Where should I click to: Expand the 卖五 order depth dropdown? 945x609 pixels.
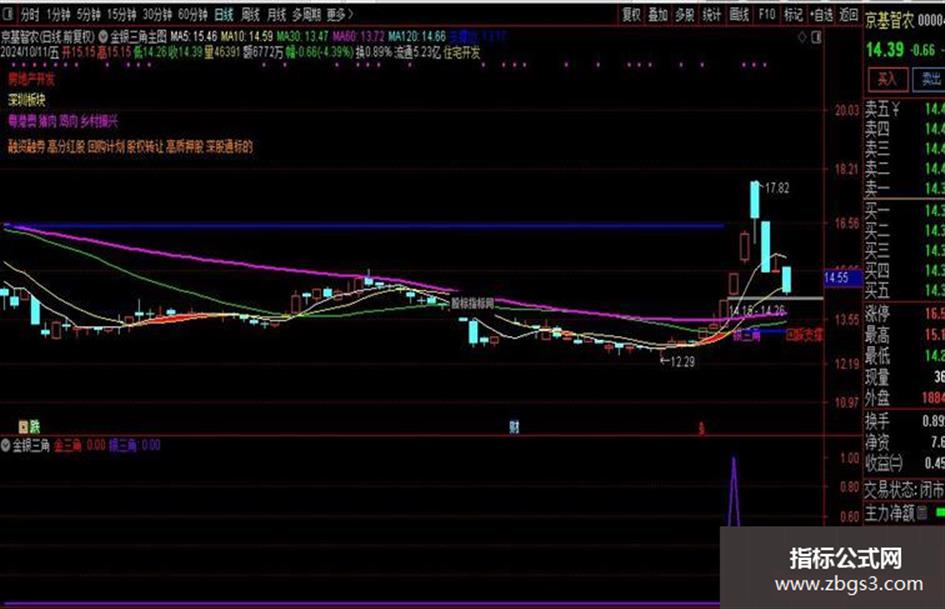click(896, 109)
